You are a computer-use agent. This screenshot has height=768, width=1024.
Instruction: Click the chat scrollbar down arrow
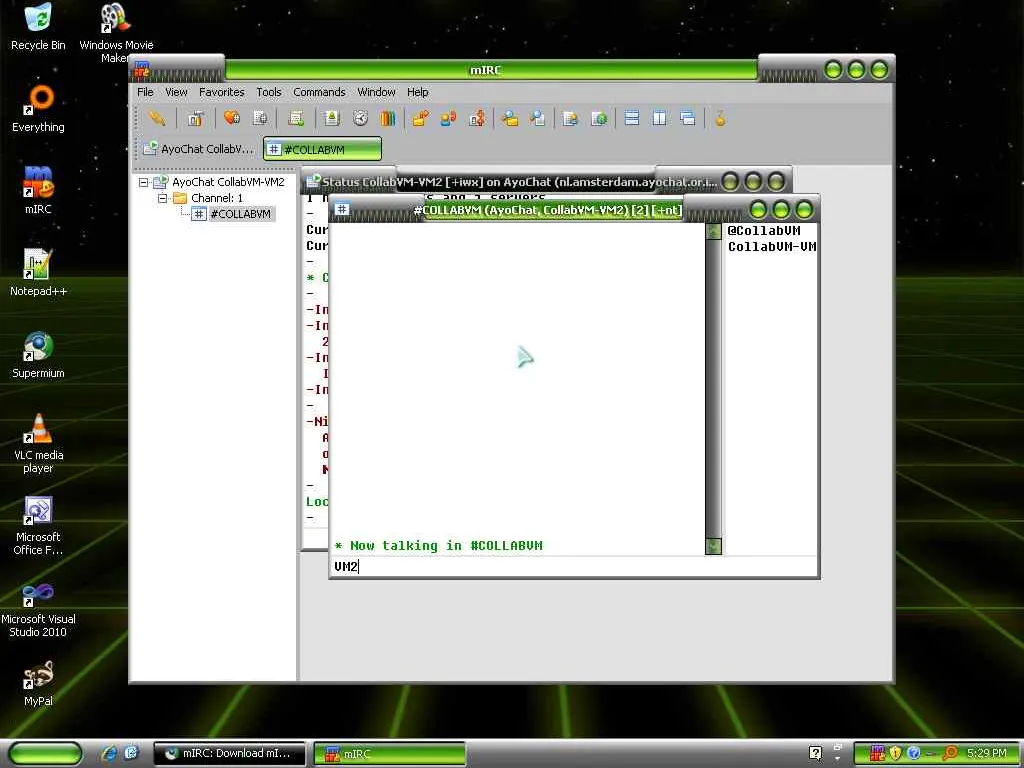(713, 546)
